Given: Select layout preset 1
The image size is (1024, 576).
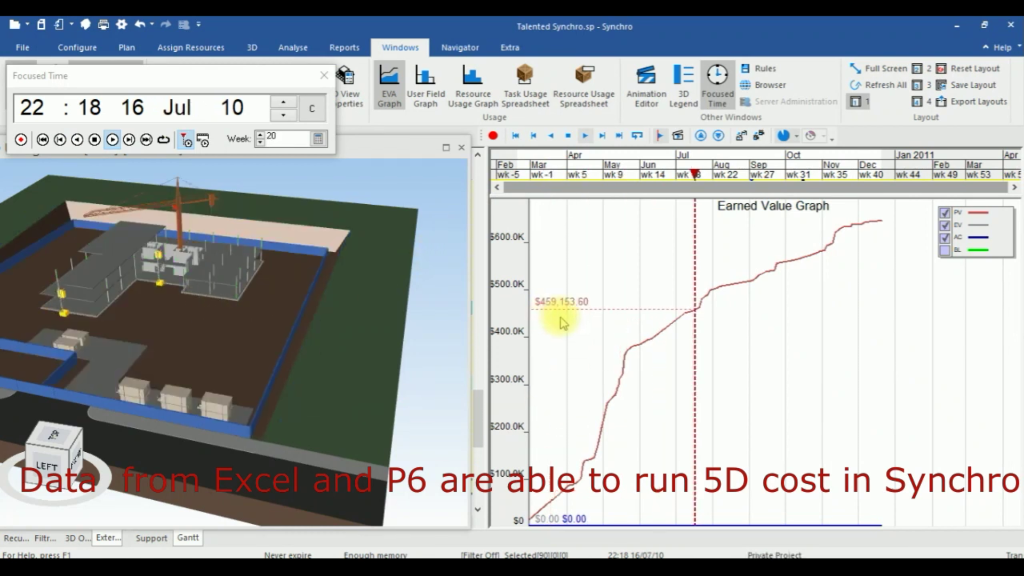Looking at the screenshot, I should coord(859,101).
